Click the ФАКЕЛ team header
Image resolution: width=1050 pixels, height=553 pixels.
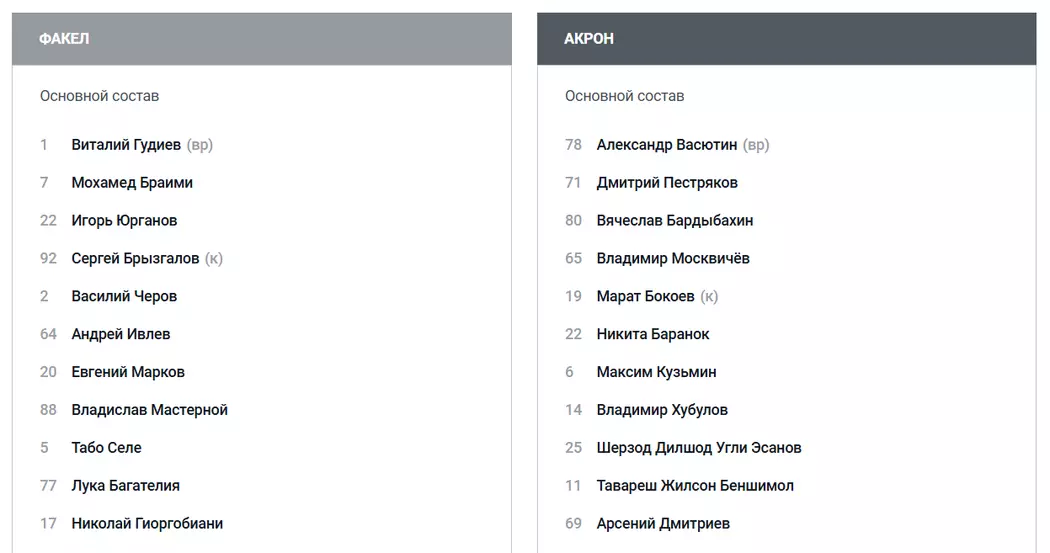(64, 39)
